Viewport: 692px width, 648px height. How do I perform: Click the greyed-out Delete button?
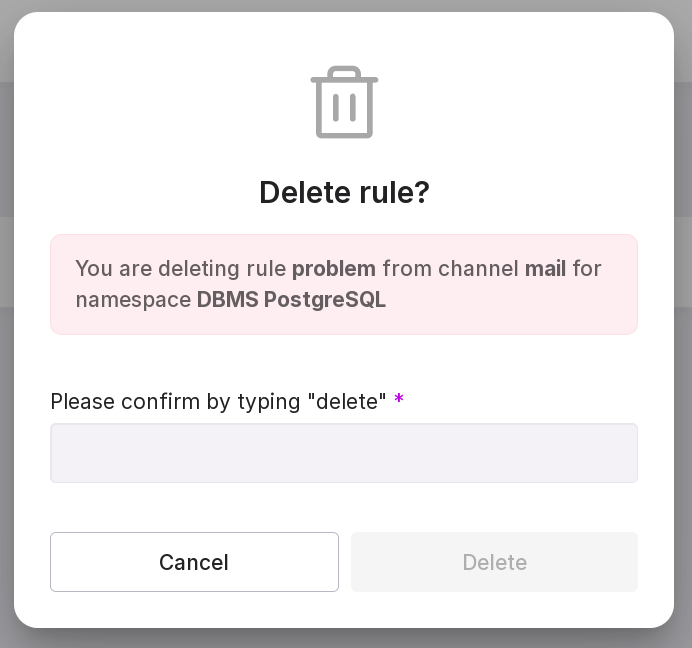coord(494,562)
